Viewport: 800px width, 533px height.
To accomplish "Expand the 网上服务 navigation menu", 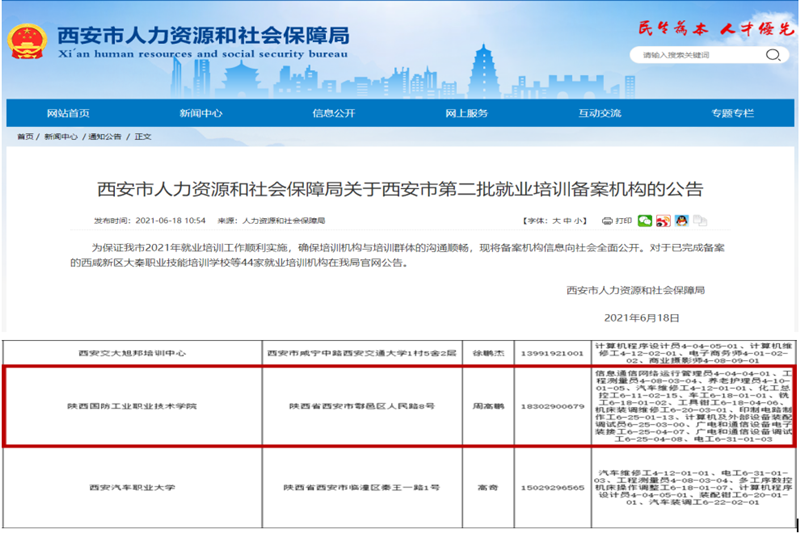I will [x=466, y=113].
